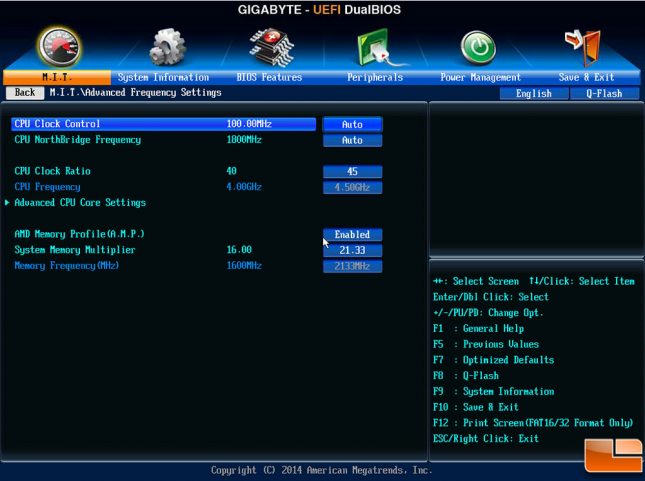Click the current 40 clock ratio value
This screenshot has height=481, width=645.
click(x=232, y=171)
